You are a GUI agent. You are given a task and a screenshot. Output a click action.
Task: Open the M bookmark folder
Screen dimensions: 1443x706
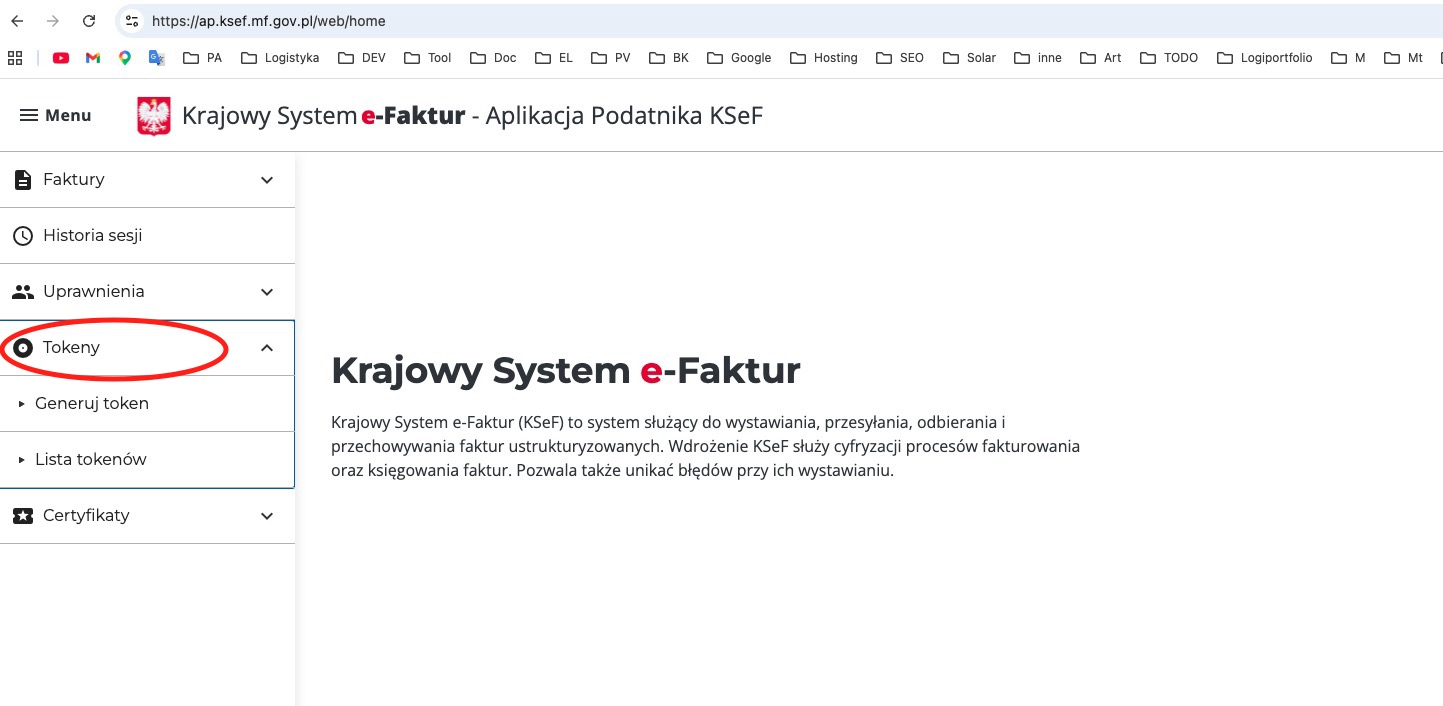[x=1348, y=58]
